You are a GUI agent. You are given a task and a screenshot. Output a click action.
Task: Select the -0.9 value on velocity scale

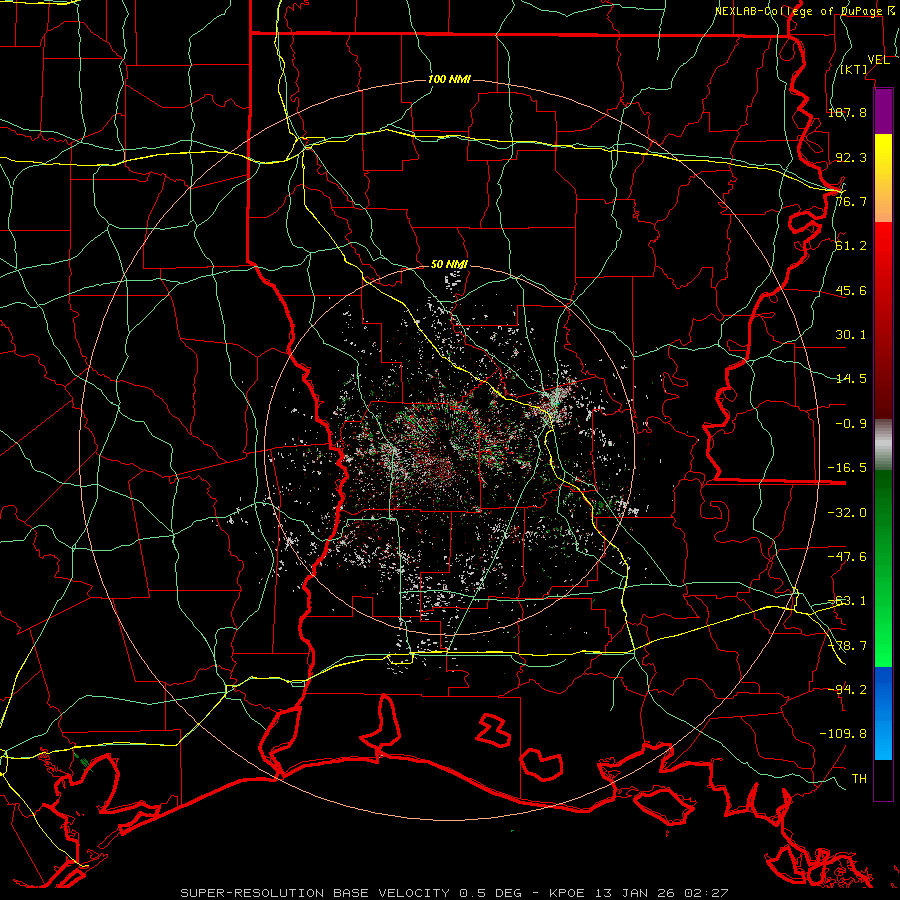(851, 424)
